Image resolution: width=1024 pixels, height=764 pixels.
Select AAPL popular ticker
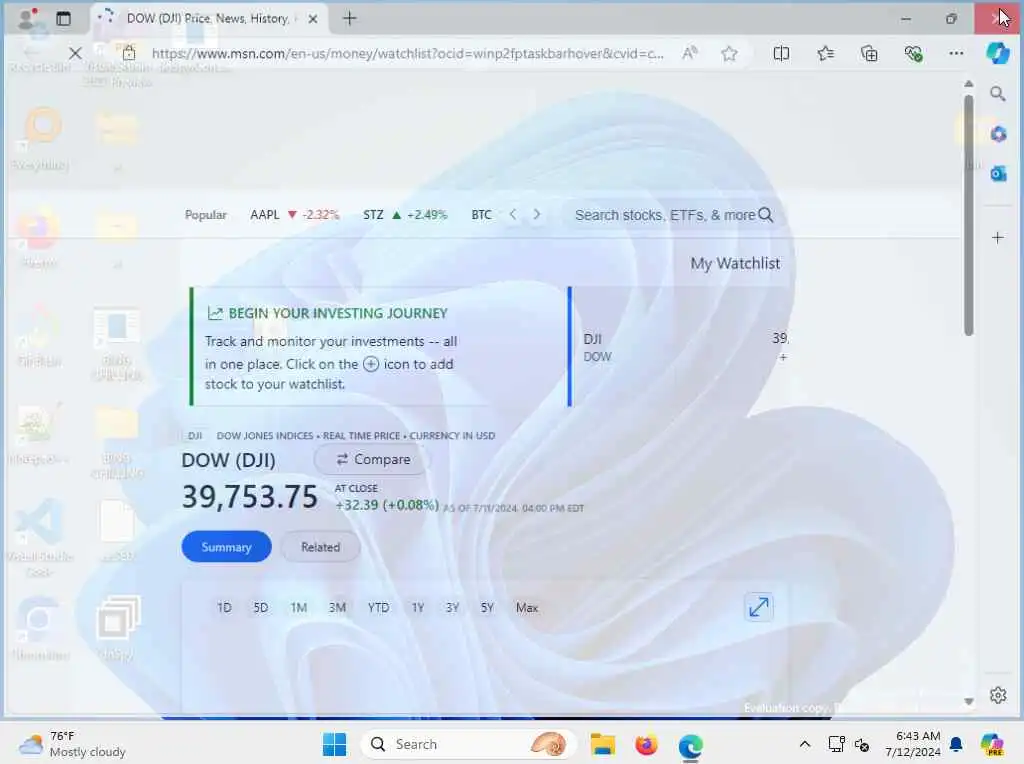[x=295, y=215]
